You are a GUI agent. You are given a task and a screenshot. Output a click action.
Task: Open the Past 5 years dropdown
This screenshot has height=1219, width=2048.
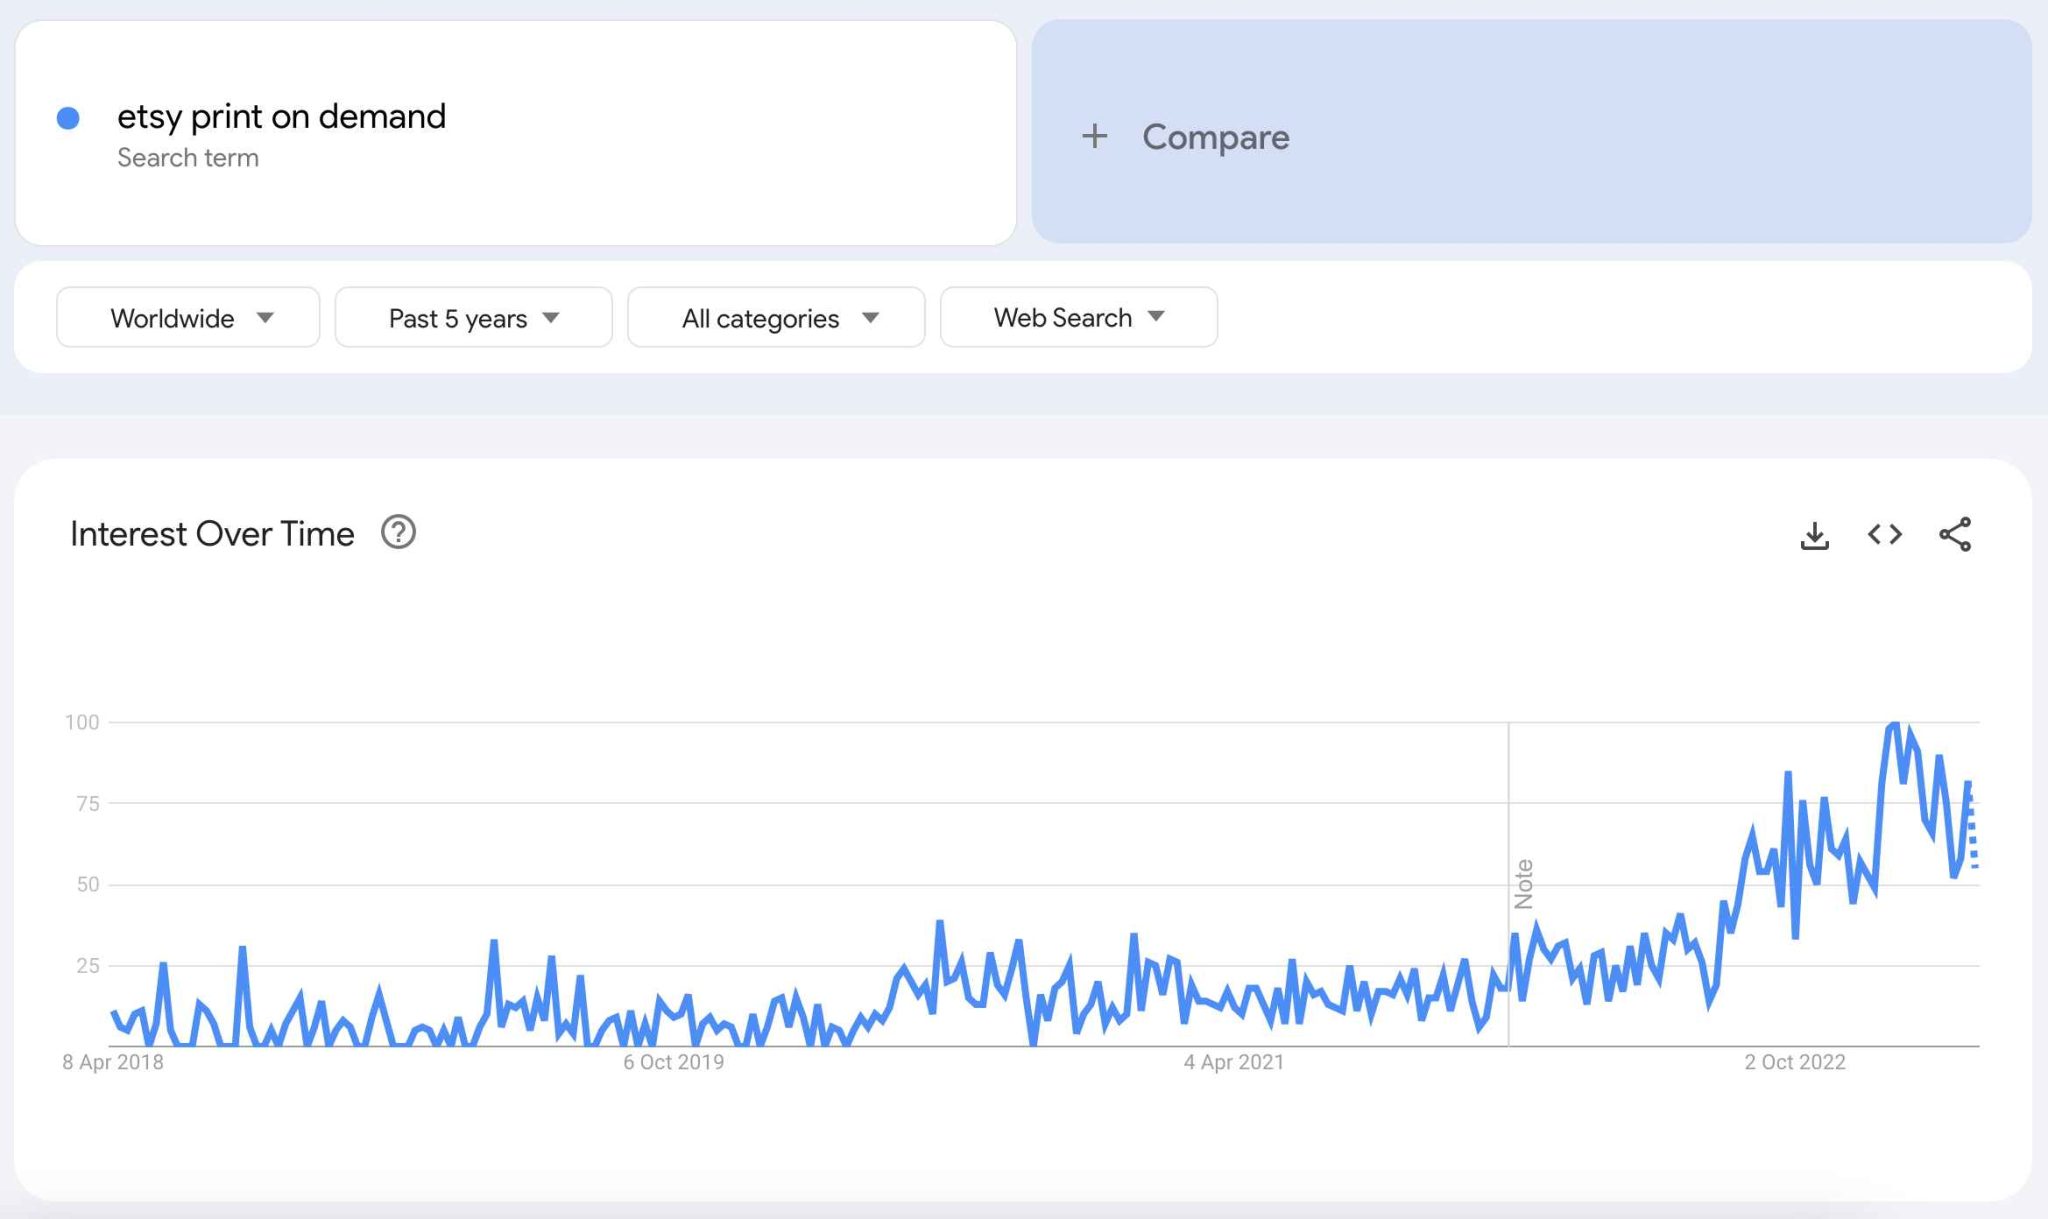point(473,317)
